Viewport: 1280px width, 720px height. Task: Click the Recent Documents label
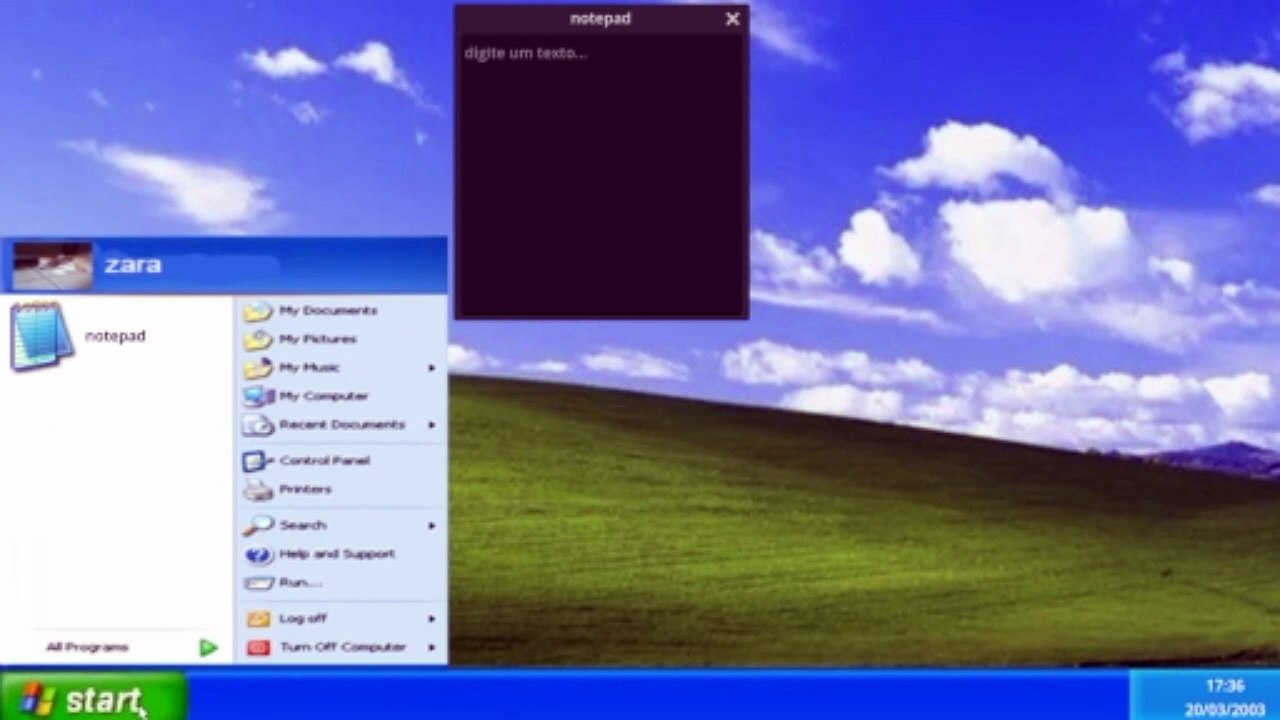pos(342,425)
